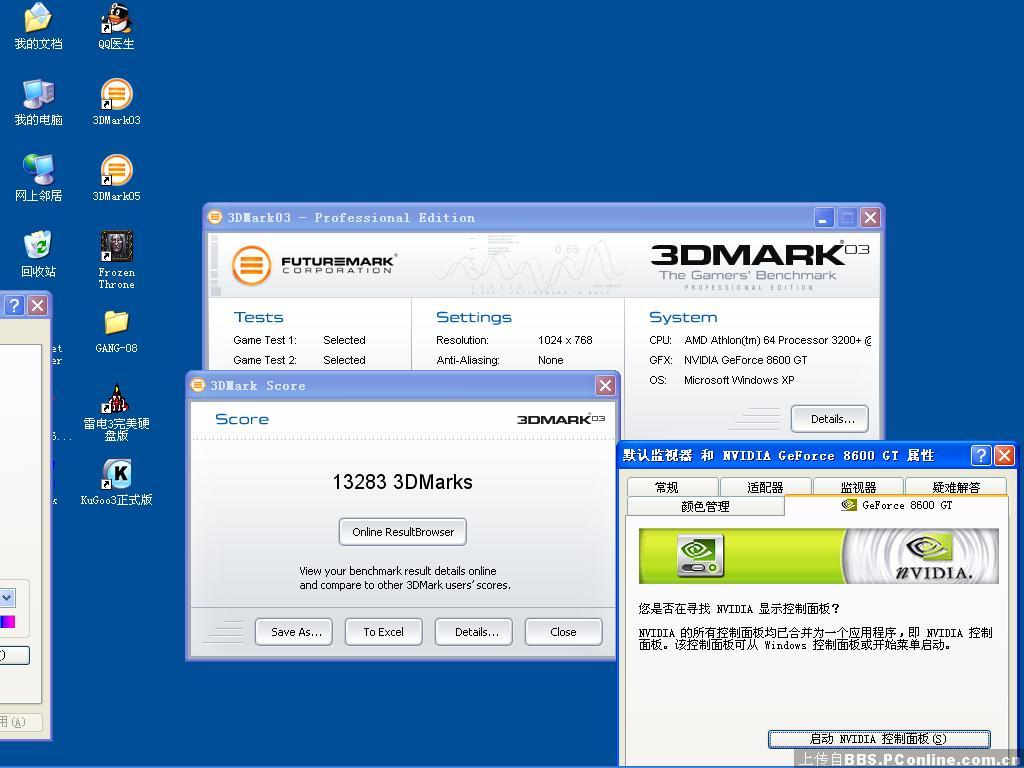The image size is (1024, 768).
Task: Switch to the 疑难解答 tab
Action: (x=956, y=487)
